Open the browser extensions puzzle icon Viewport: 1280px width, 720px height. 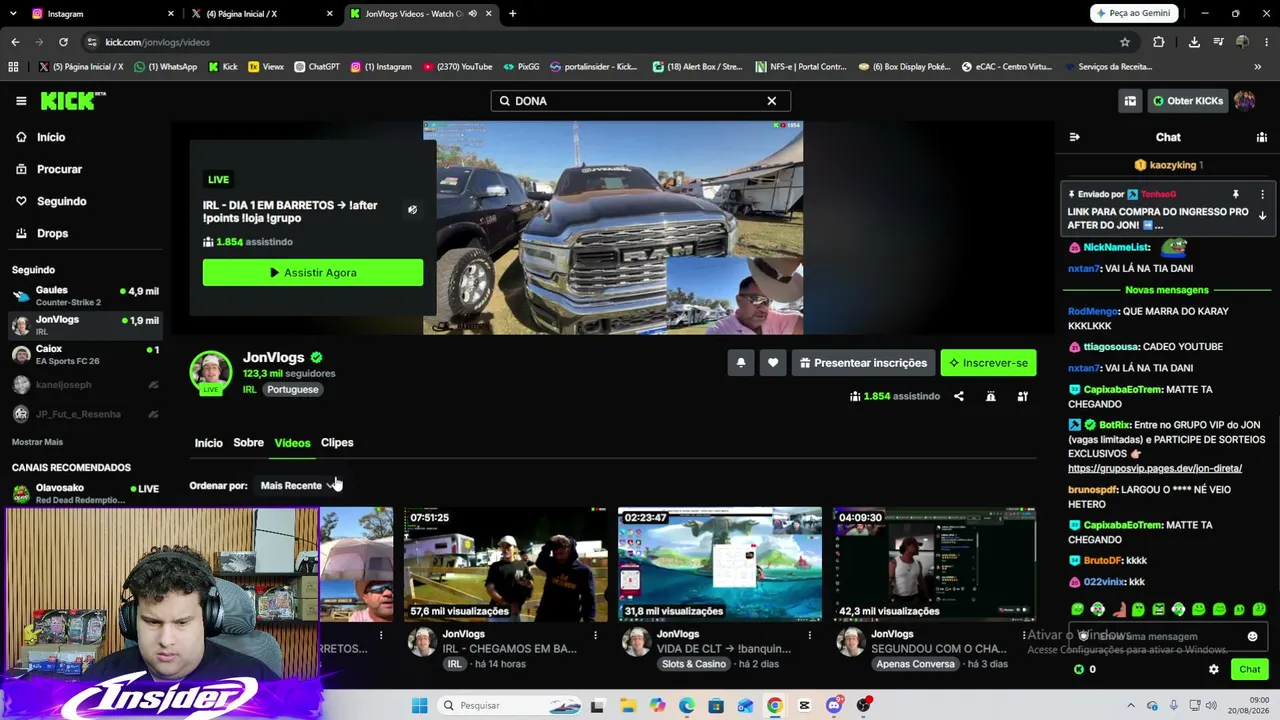point(1159,42)
